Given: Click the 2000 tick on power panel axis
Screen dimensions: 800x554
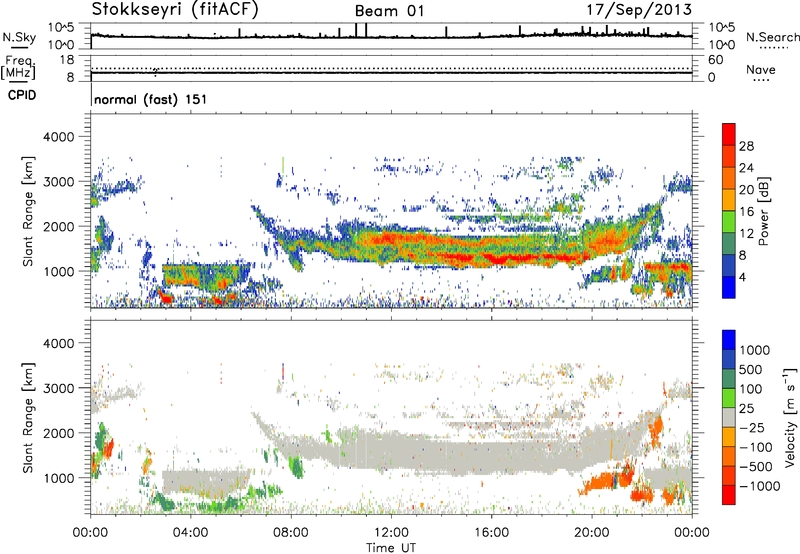Looking at the screenshot, I should [59, 226].
